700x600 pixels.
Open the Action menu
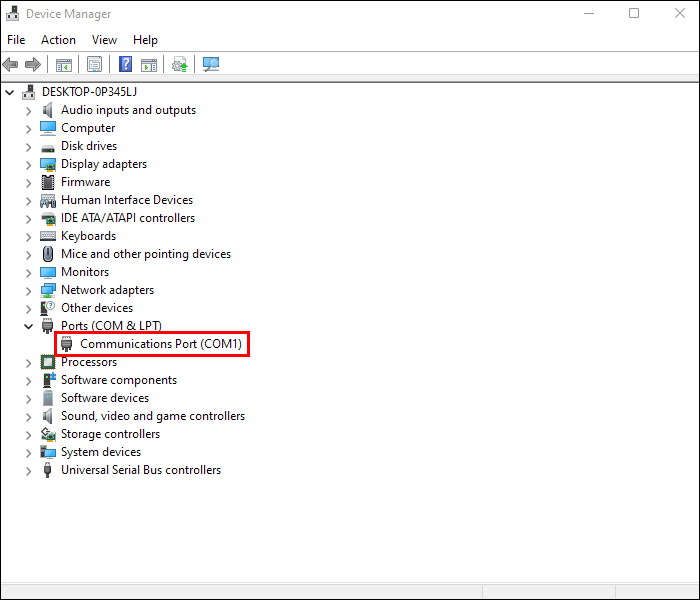point(58,40)
